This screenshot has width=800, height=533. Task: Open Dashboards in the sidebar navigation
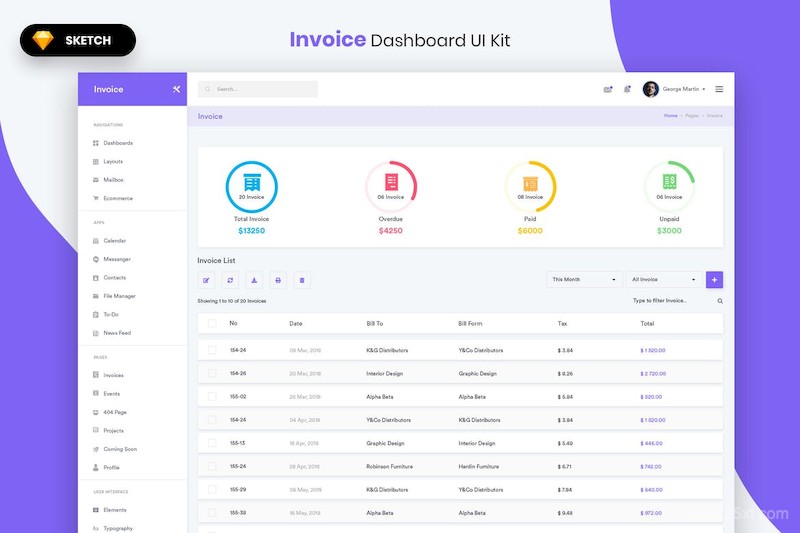[x=118, y=143]
